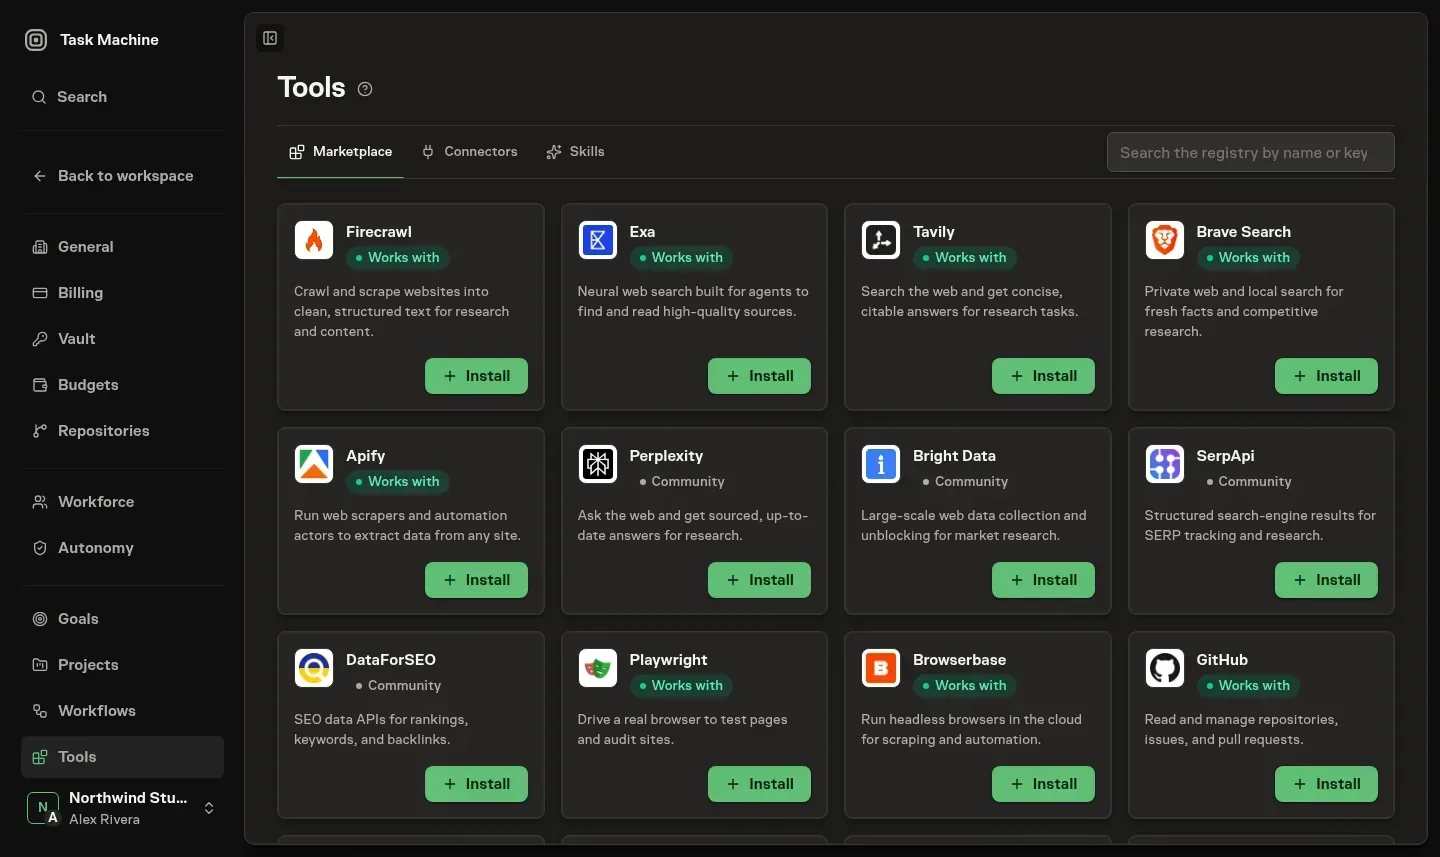The height and width of the screenshot is (857, 1440).
Task: Click the "Playwright" card title
Action: point(668,660)
